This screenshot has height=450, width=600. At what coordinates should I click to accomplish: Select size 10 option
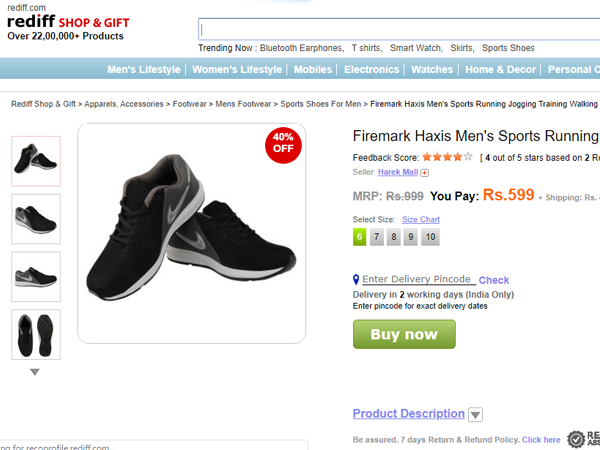coord(429,237)
